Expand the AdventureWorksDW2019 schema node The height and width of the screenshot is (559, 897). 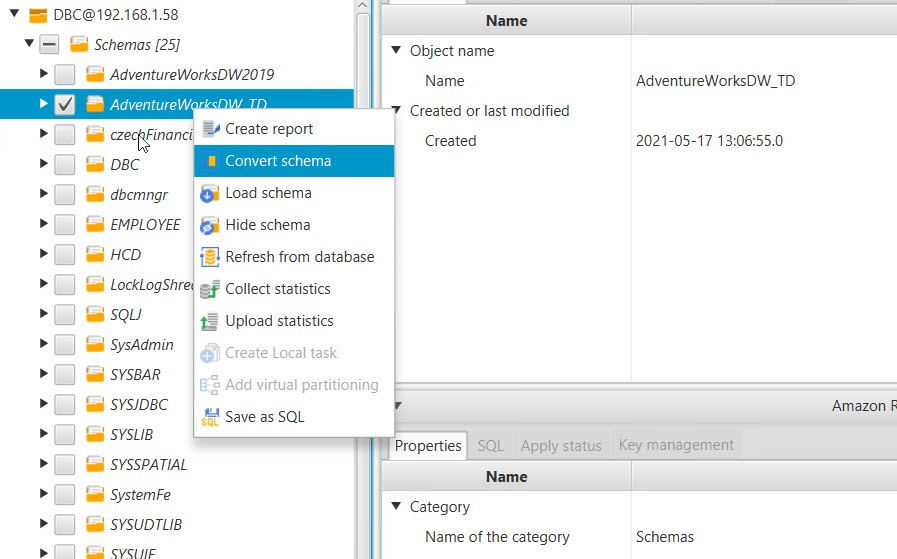click(x=43, y=73)
